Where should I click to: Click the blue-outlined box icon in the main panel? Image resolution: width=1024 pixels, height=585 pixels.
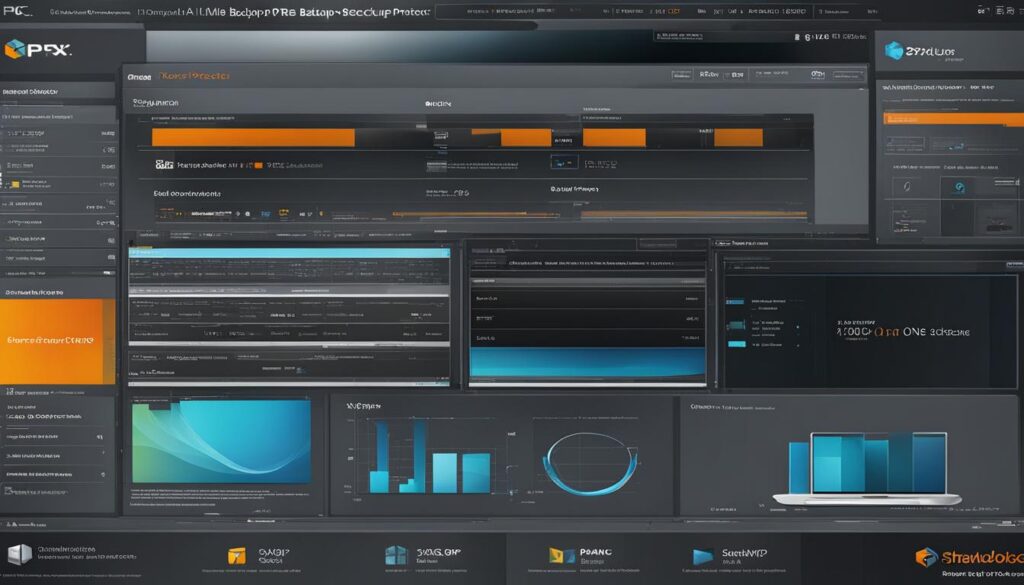[564, 162]
